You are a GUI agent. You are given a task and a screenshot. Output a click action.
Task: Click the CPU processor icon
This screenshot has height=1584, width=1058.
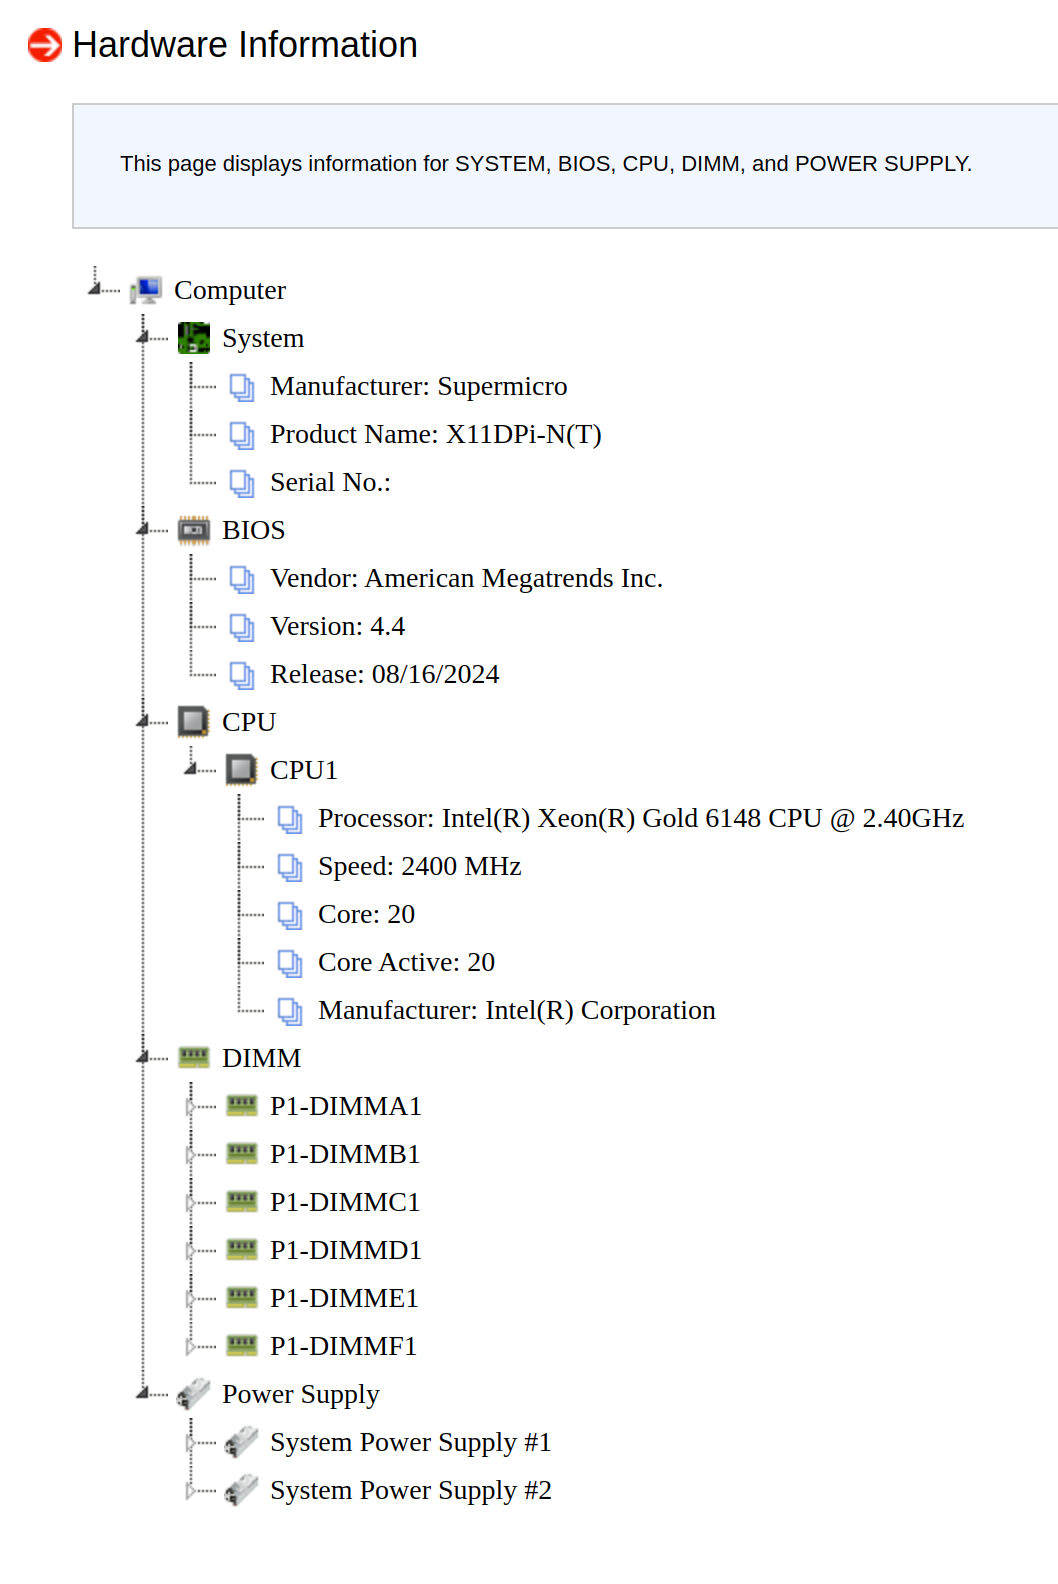(194, 722)
